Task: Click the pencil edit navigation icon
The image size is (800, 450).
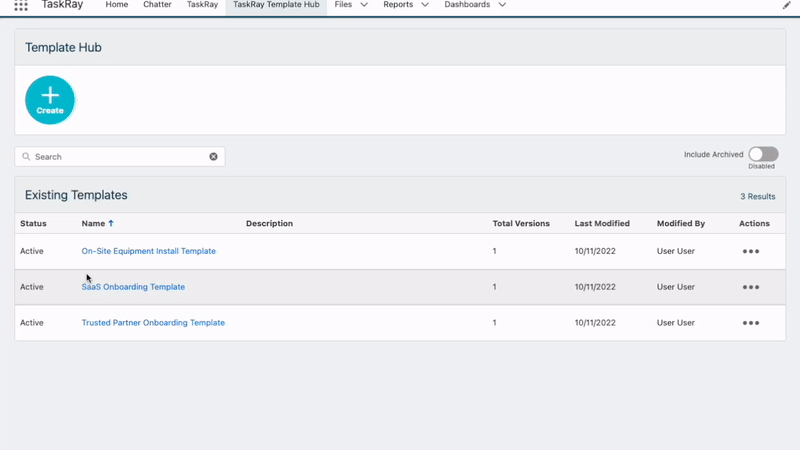Action: (x=786, y=5)
